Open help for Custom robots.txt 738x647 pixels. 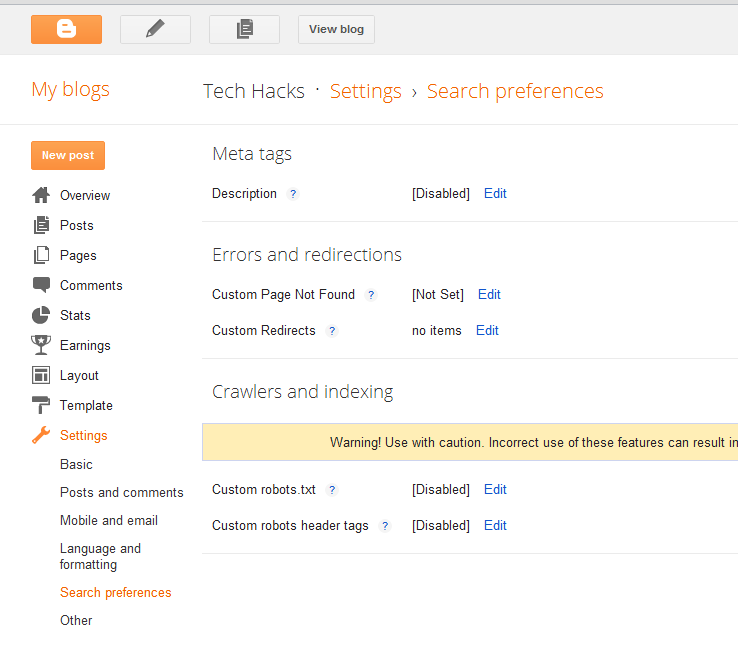pos(332,490)
